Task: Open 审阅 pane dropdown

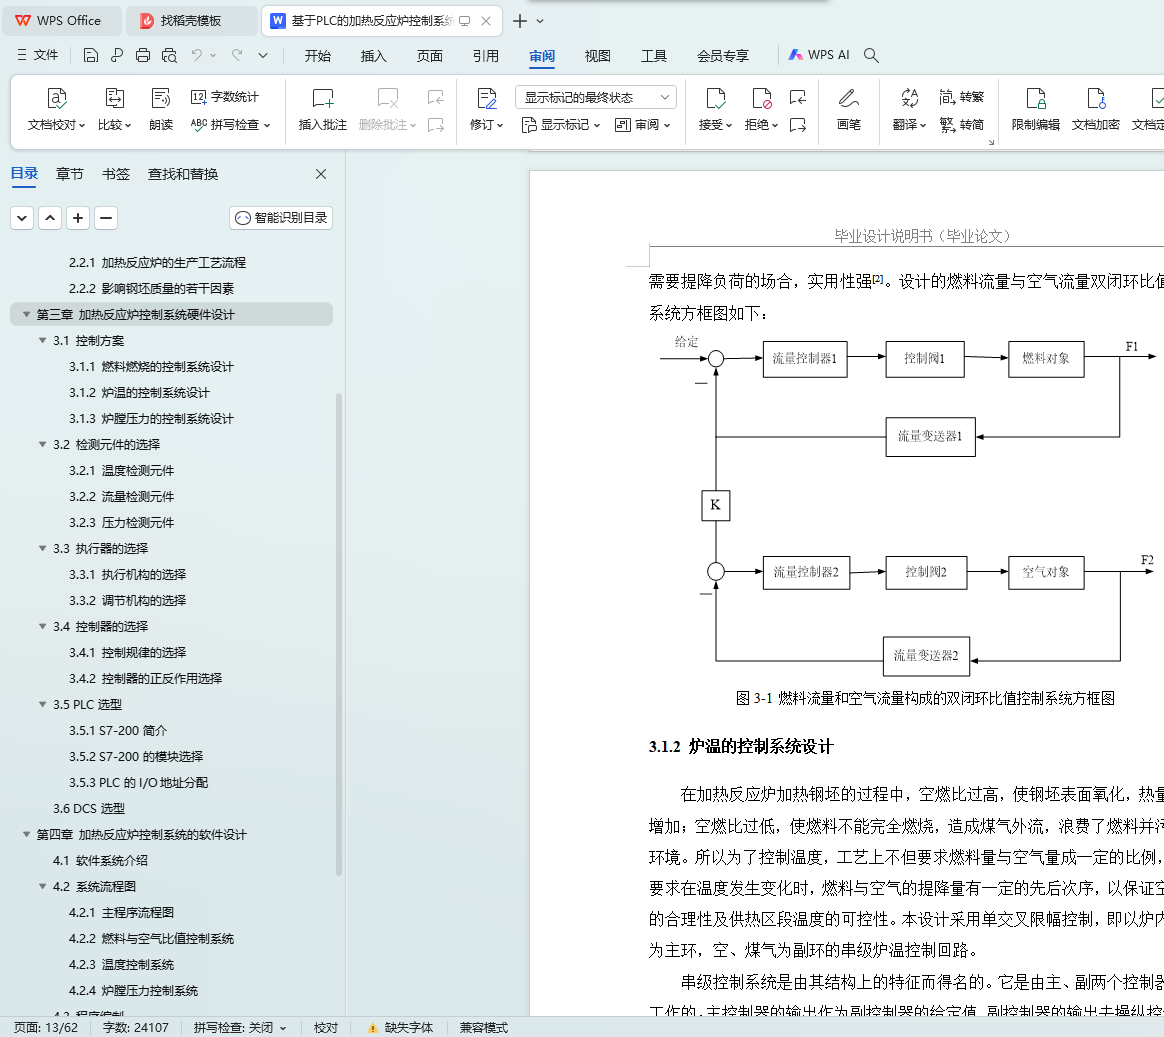Action: [643, 125]
